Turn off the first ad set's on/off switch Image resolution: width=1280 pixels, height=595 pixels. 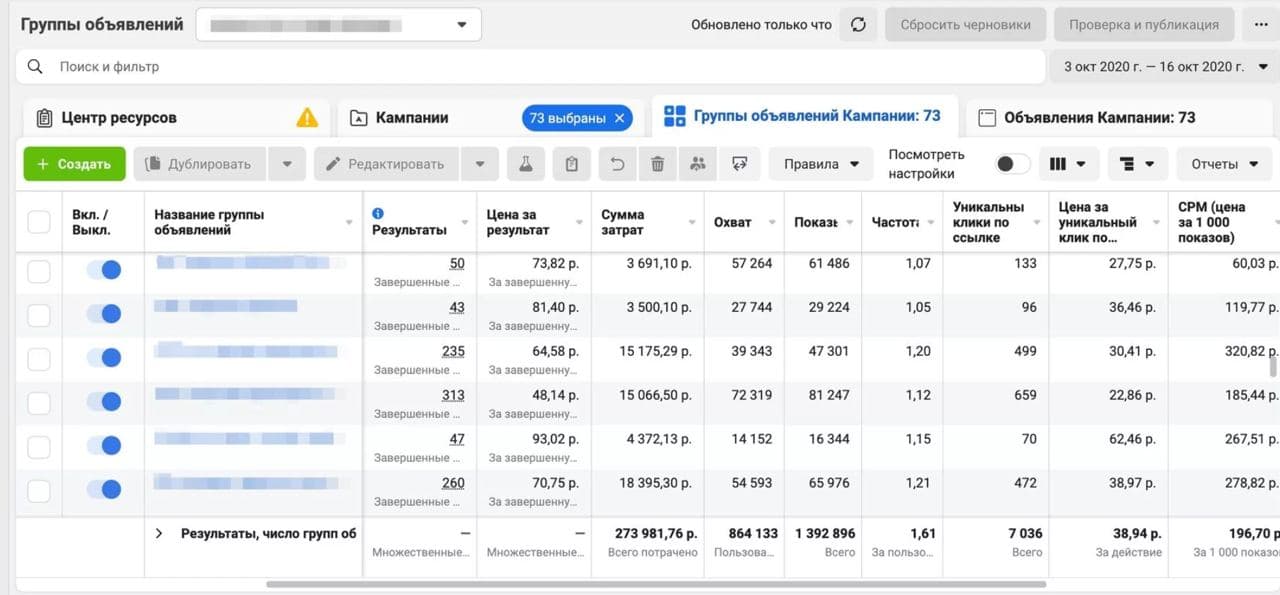tap(104, 270)
